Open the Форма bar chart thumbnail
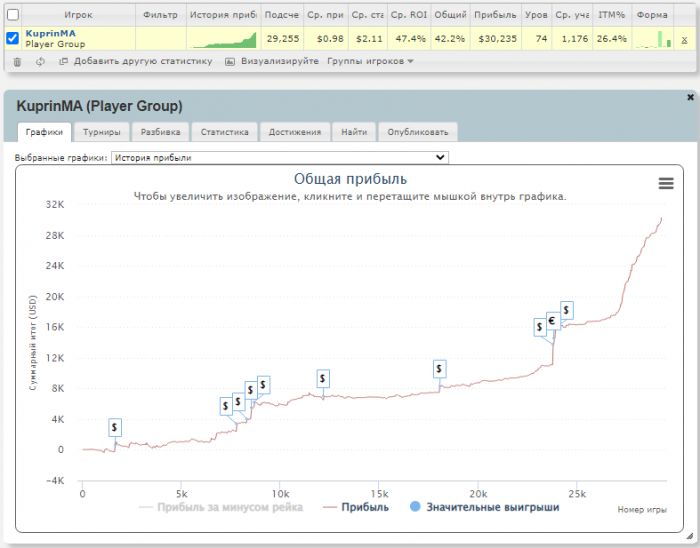The height and width of the screenshot is (548, 700). 654,39
